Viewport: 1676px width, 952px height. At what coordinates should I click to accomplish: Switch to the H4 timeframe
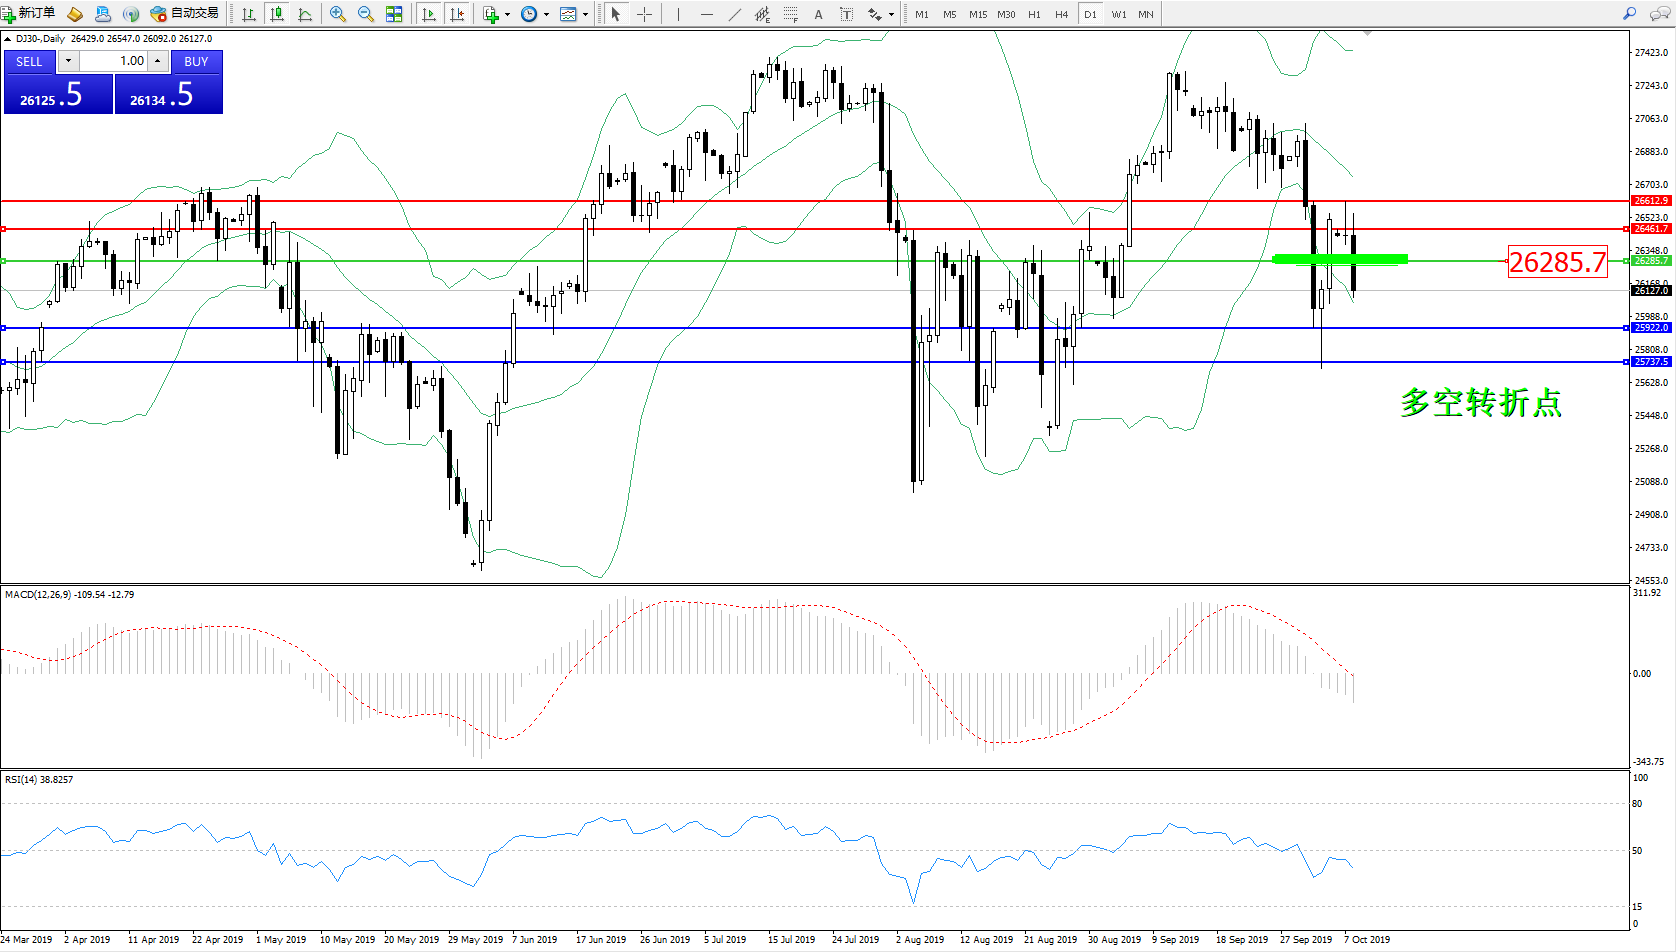(1062, 14)
